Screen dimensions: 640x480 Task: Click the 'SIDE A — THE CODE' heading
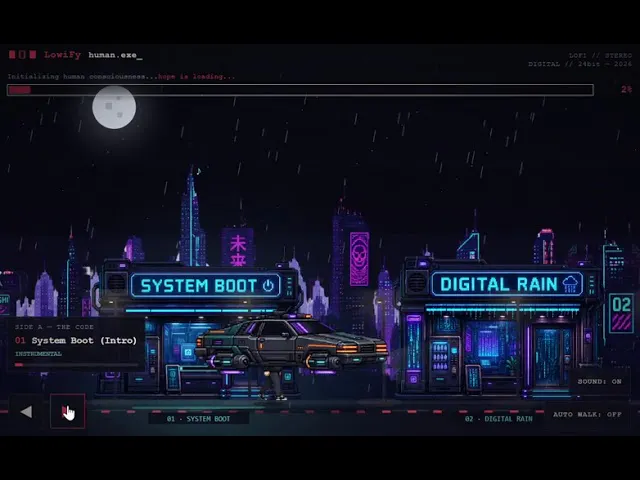pos(54,327)
